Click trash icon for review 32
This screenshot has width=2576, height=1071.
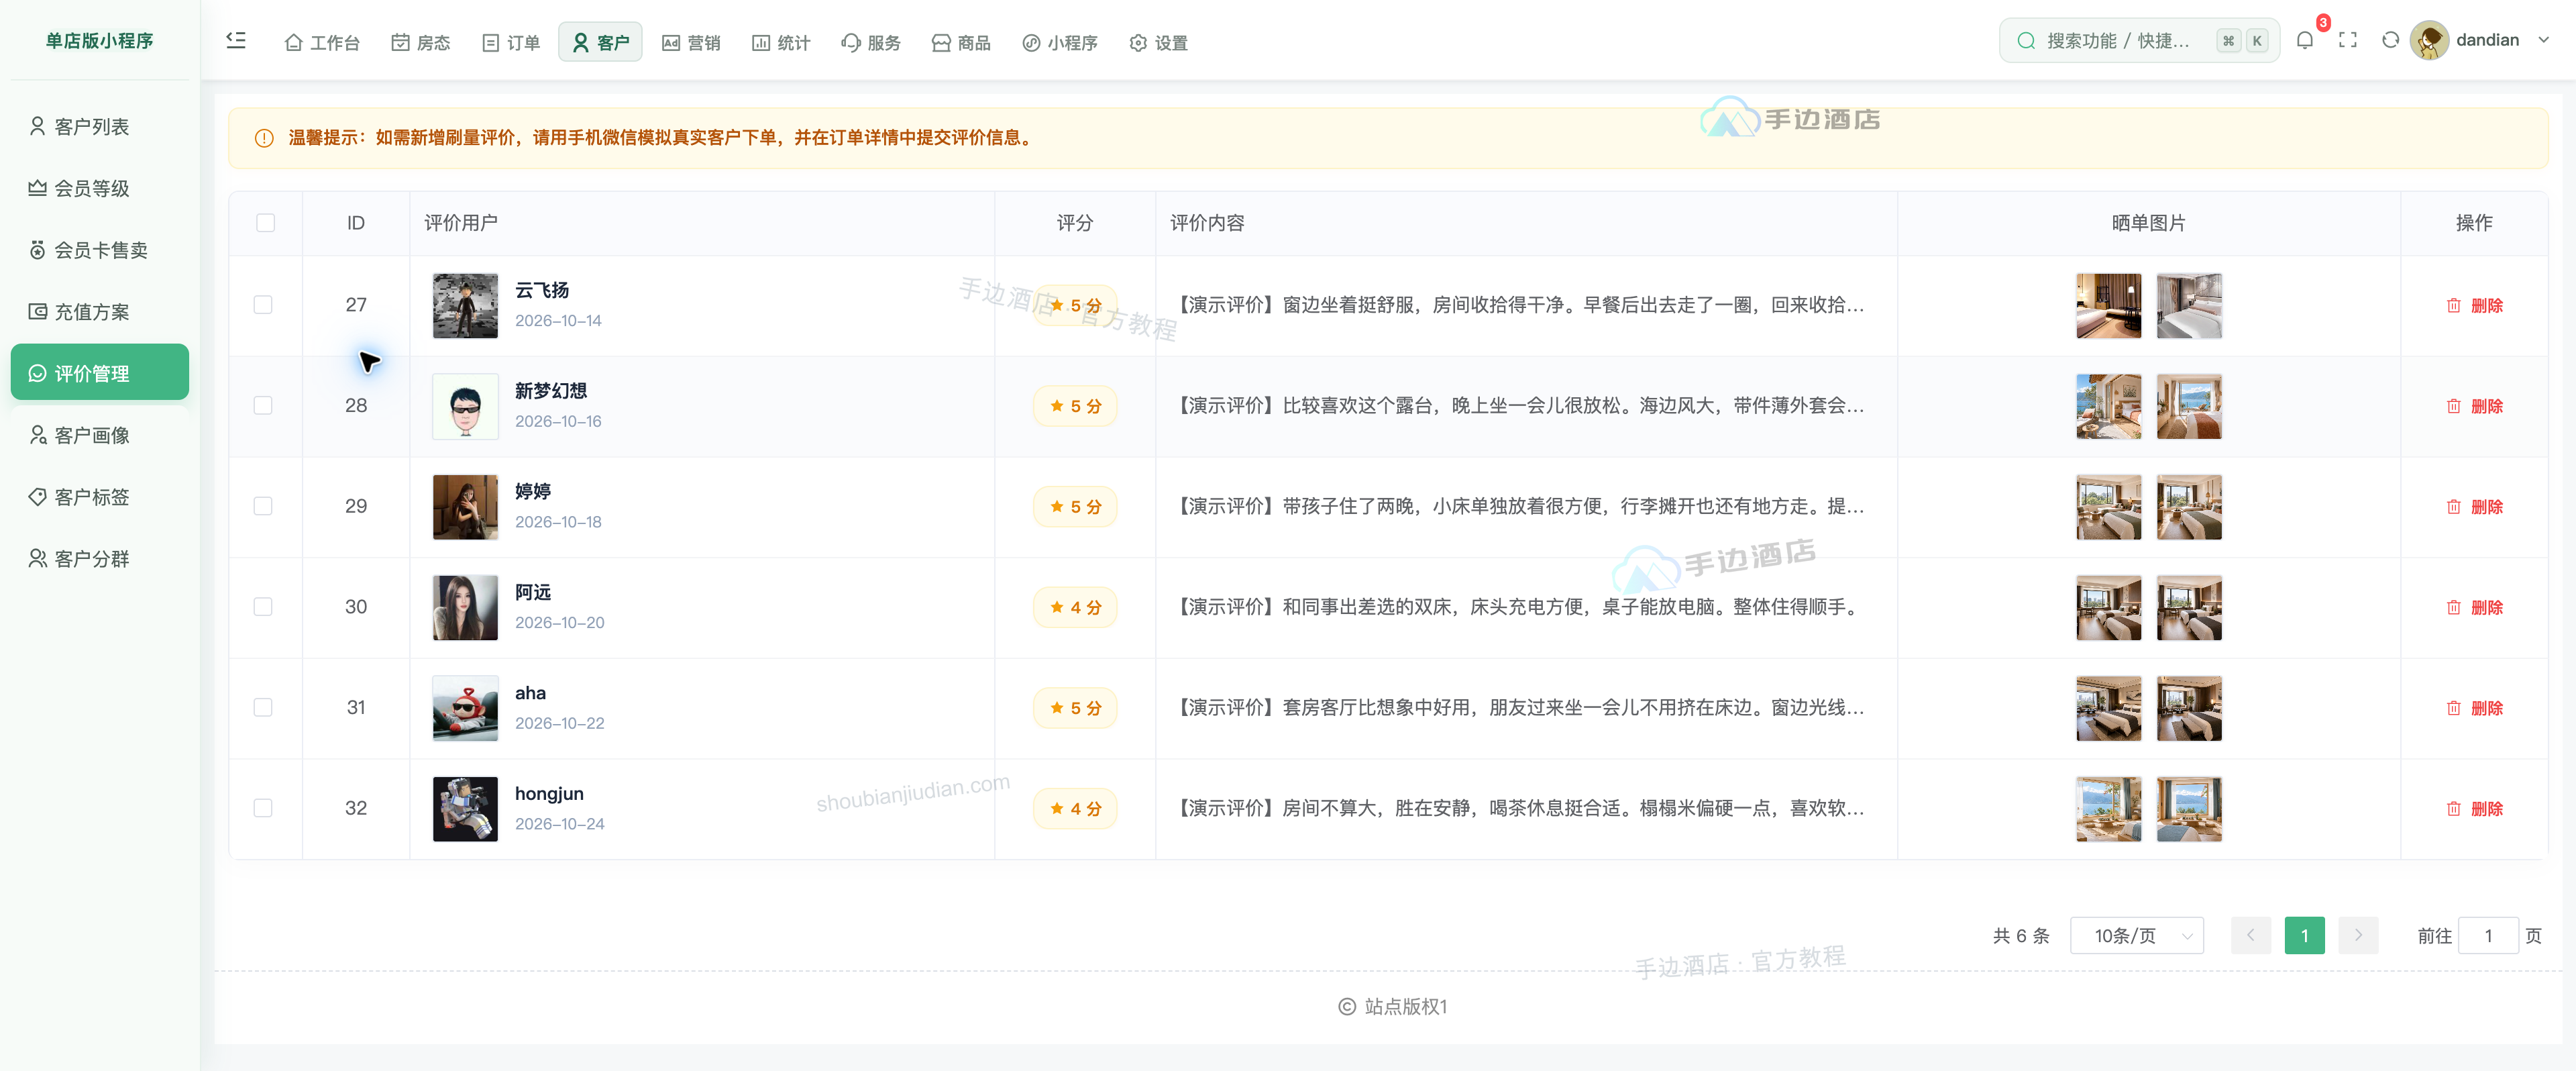(2453, 809)
